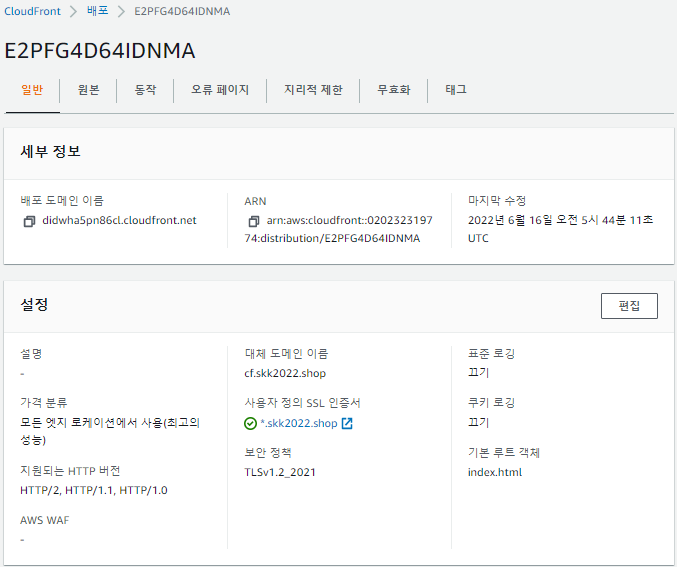Click cf.skk2022.shop alternate domain name
Viewport: 677px width, 567px height.
pyautogui.click(x=285, y=374)
